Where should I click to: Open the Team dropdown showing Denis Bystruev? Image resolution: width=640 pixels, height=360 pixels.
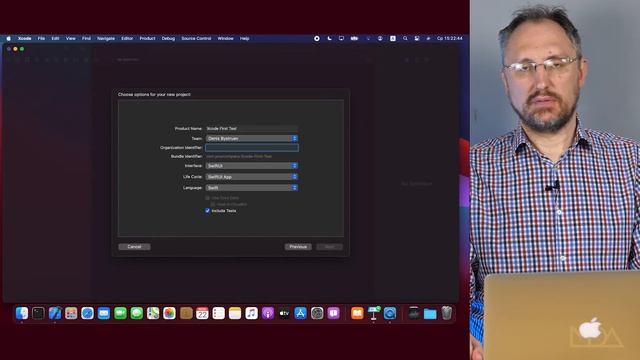251,138
